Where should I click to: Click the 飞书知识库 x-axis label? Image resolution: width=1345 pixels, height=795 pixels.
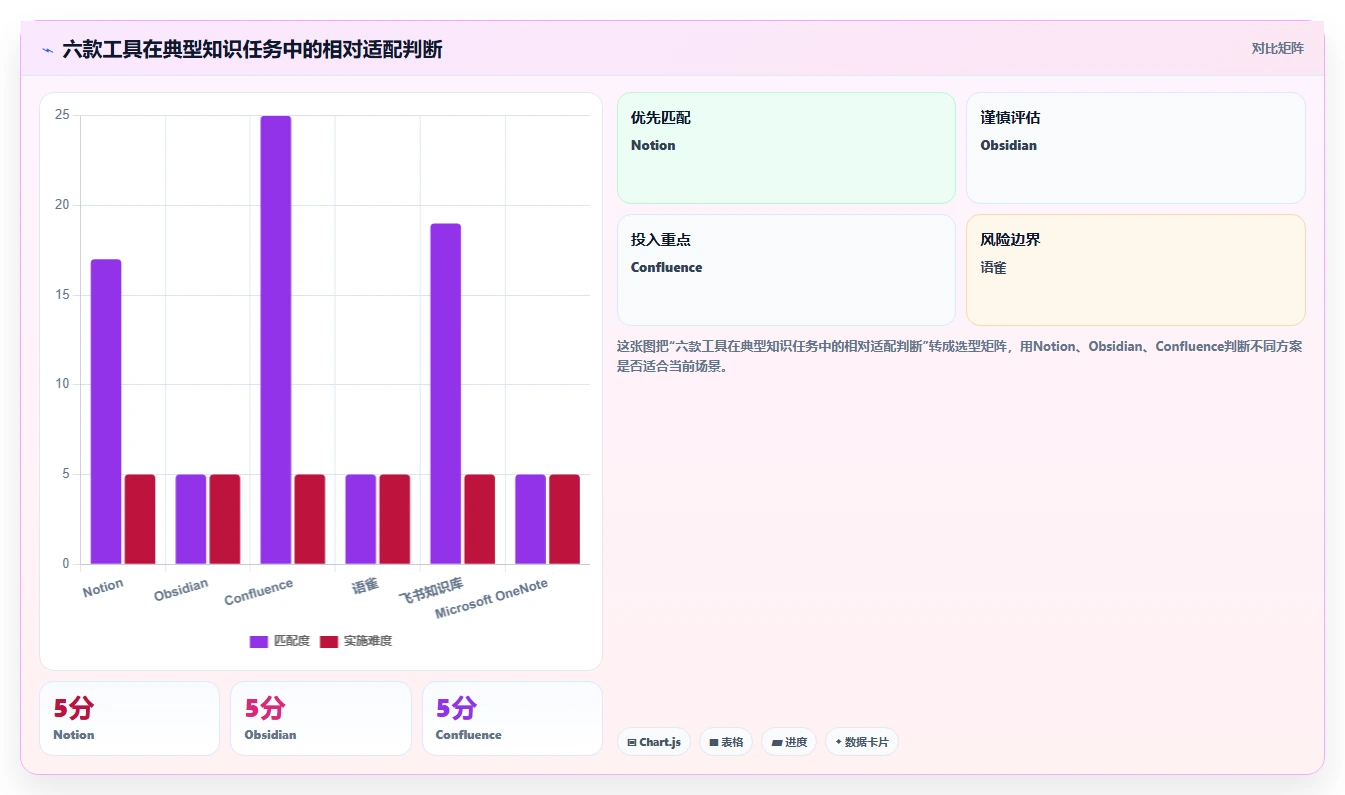click(x=431, y=591)
